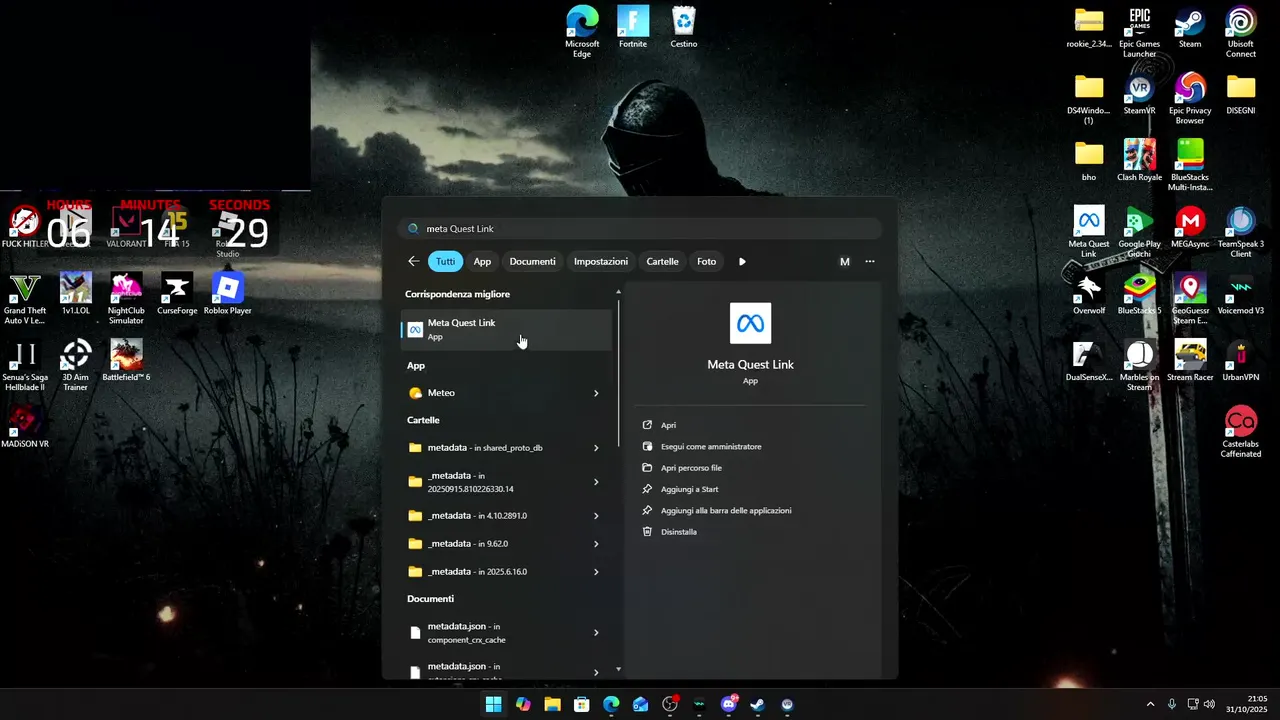
Task: Open the M account avatar in search
Action: tap(844, 261)
